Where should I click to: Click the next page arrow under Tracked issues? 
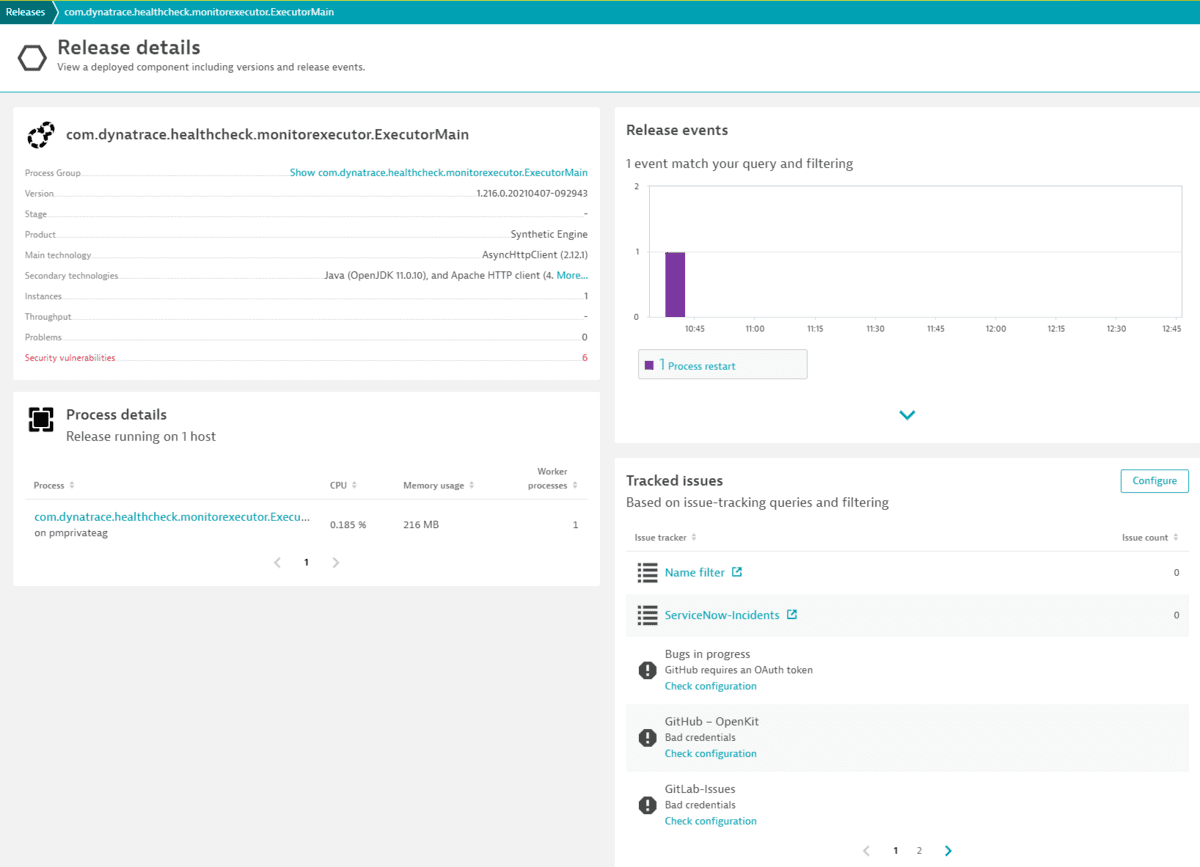947,850
